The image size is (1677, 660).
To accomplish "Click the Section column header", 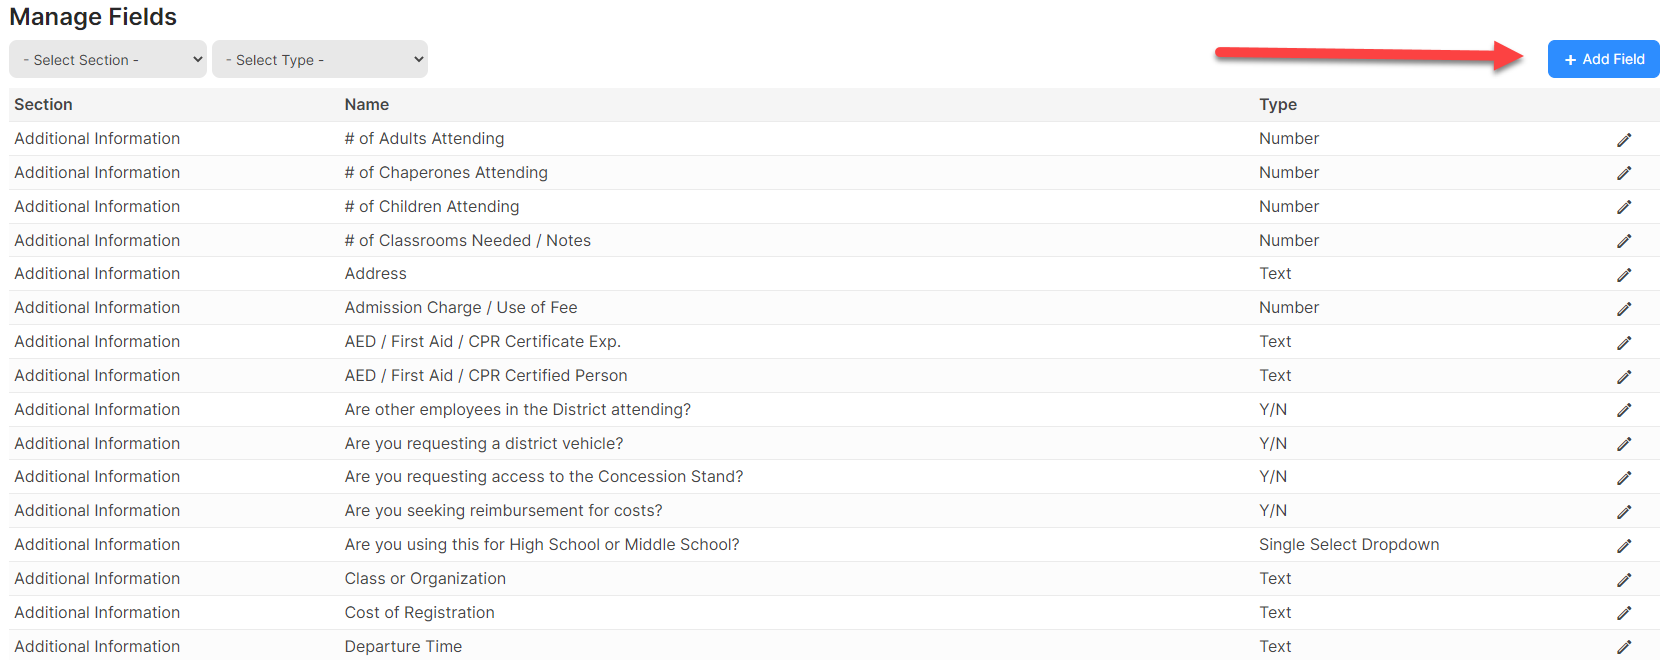I will (x=43, y=104).
